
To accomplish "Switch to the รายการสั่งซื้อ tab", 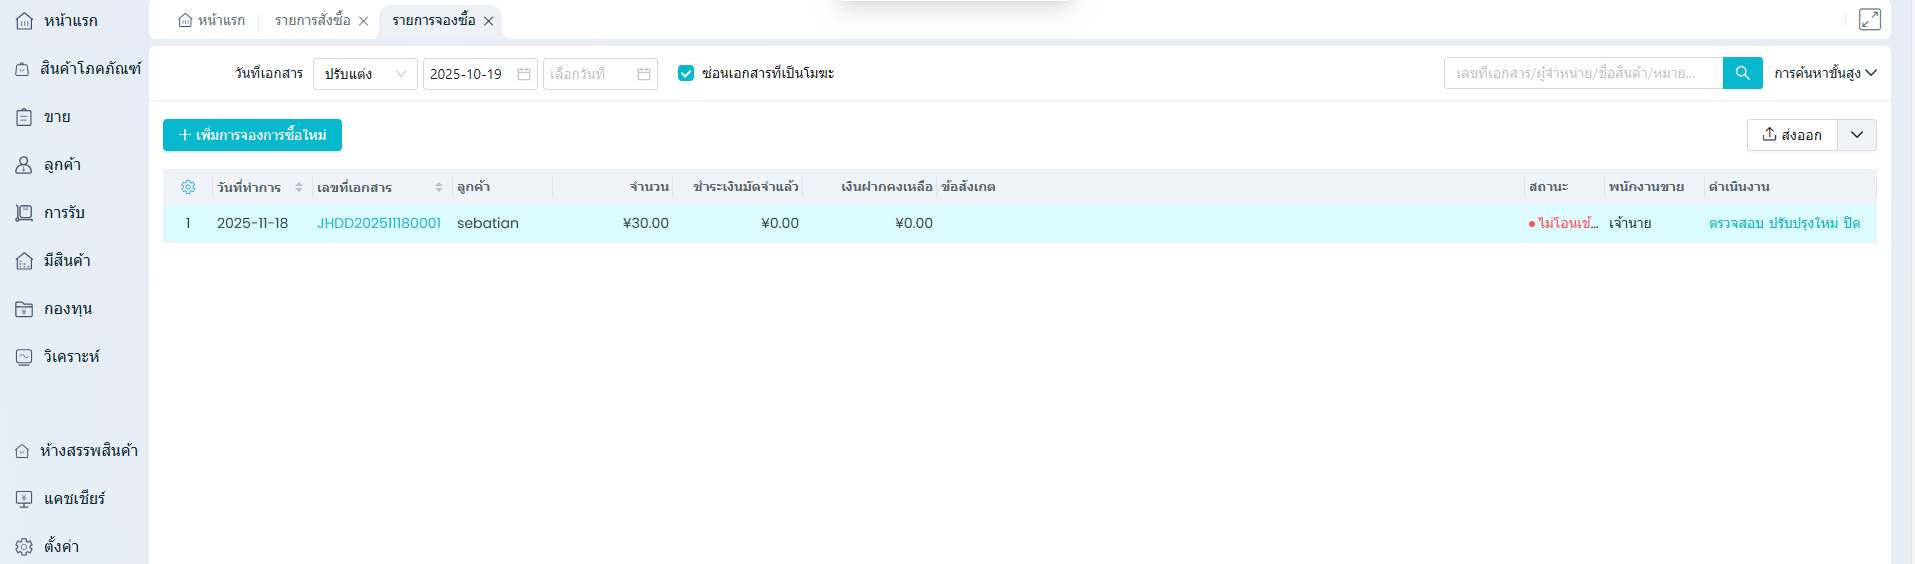I will coord(312,21).
